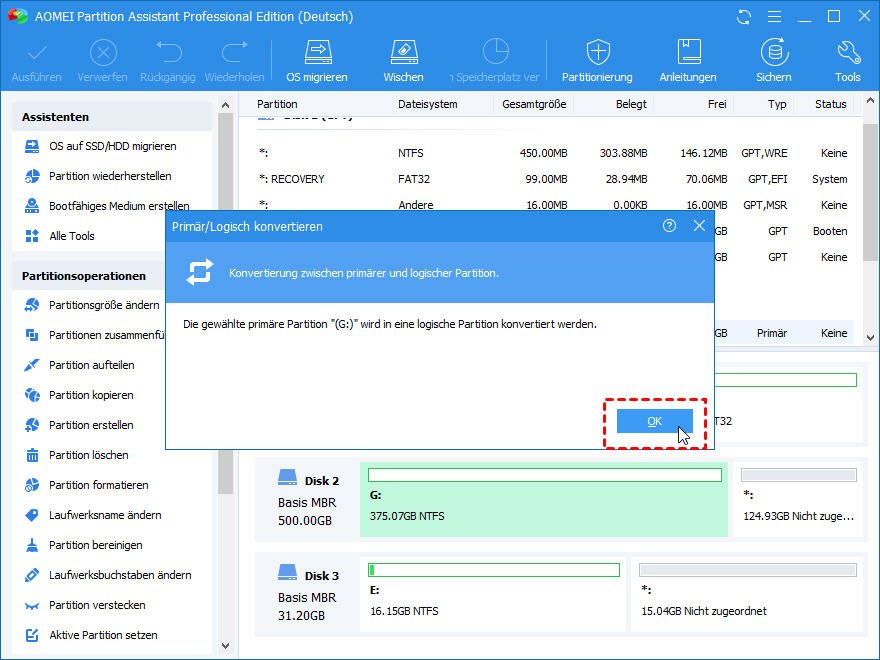
Task: Click sidebar scrollbar up arrow
Action: coord(226,105)
